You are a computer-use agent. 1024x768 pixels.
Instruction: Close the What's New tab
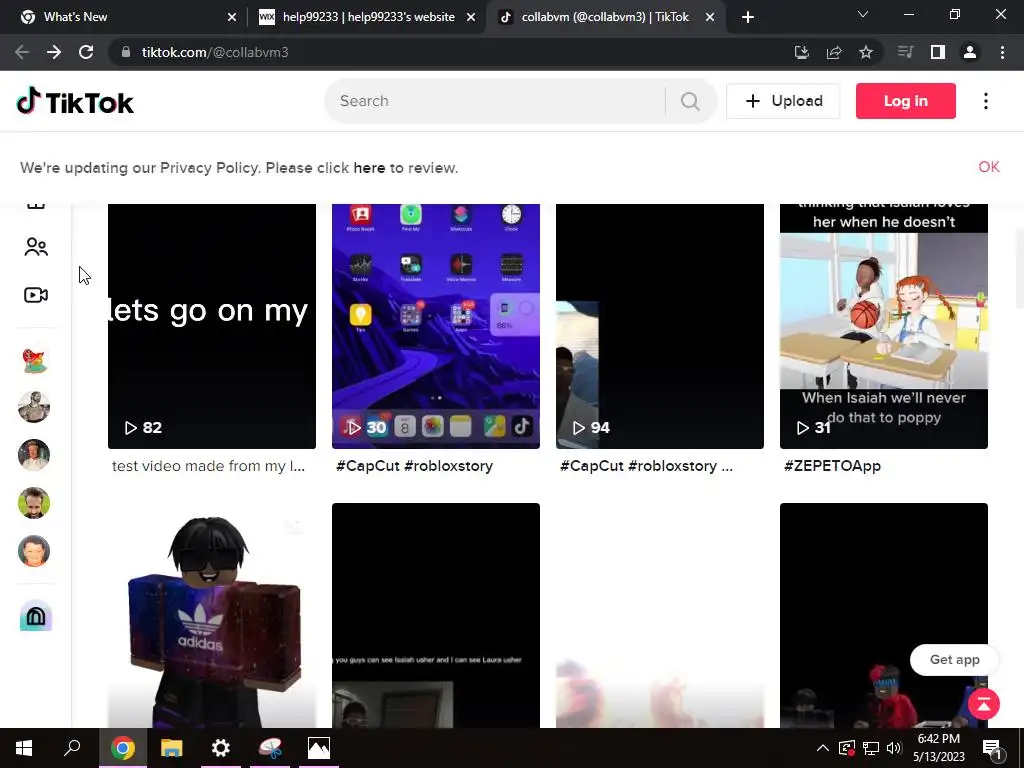click(x=232, y=17)
